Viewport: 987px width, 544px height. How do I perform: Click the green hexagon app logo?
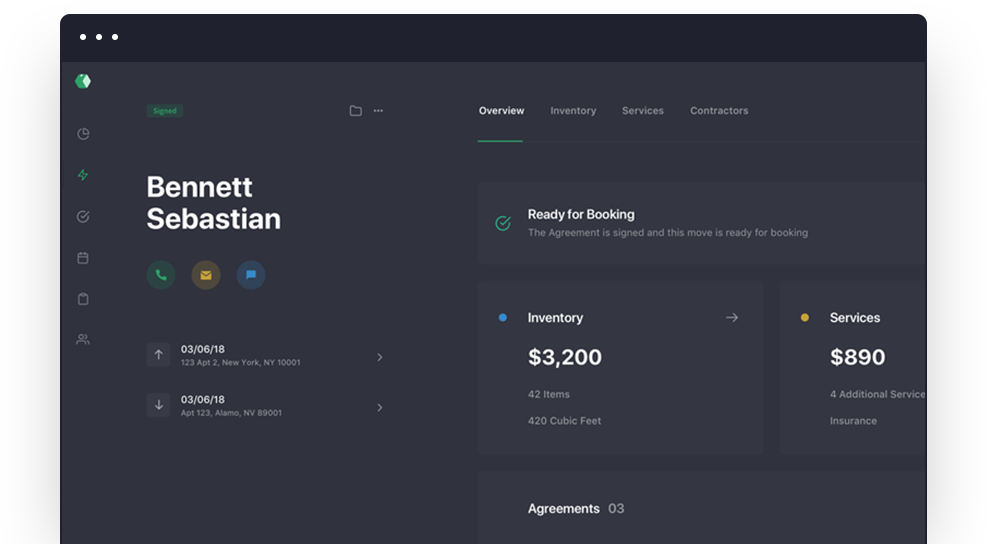tap(83, 81)
